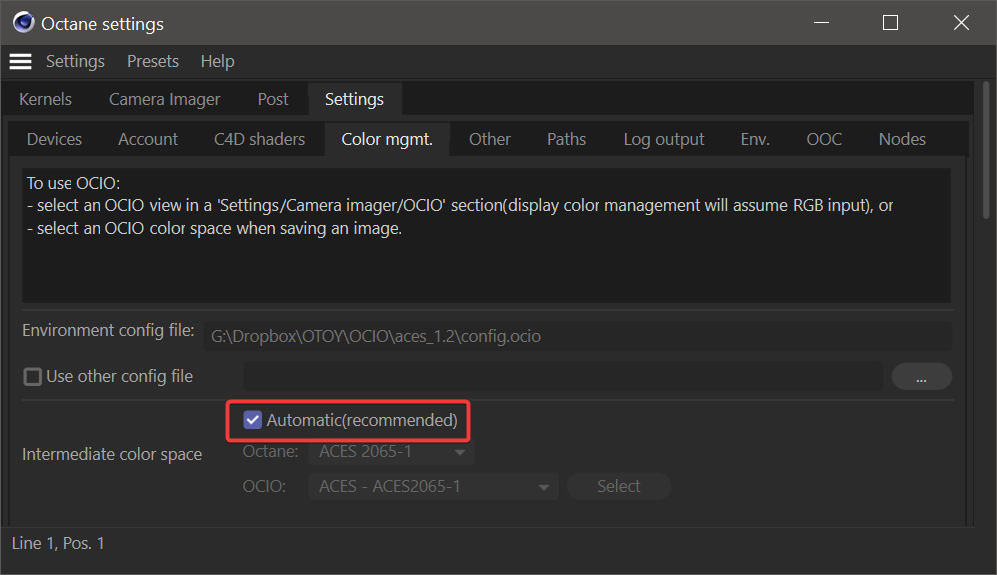This screenshot has height=575, width=997.
Task: Open the Help menu
Action: click(217, 61)
